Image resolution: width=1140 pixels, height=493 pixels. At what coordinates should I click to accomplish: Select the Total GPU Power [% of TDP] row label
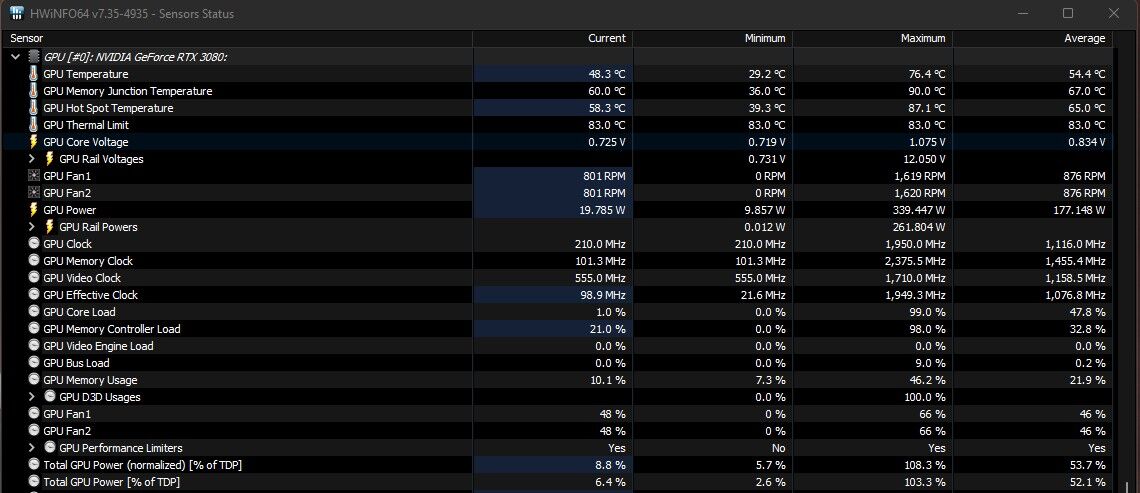point(111,481)
